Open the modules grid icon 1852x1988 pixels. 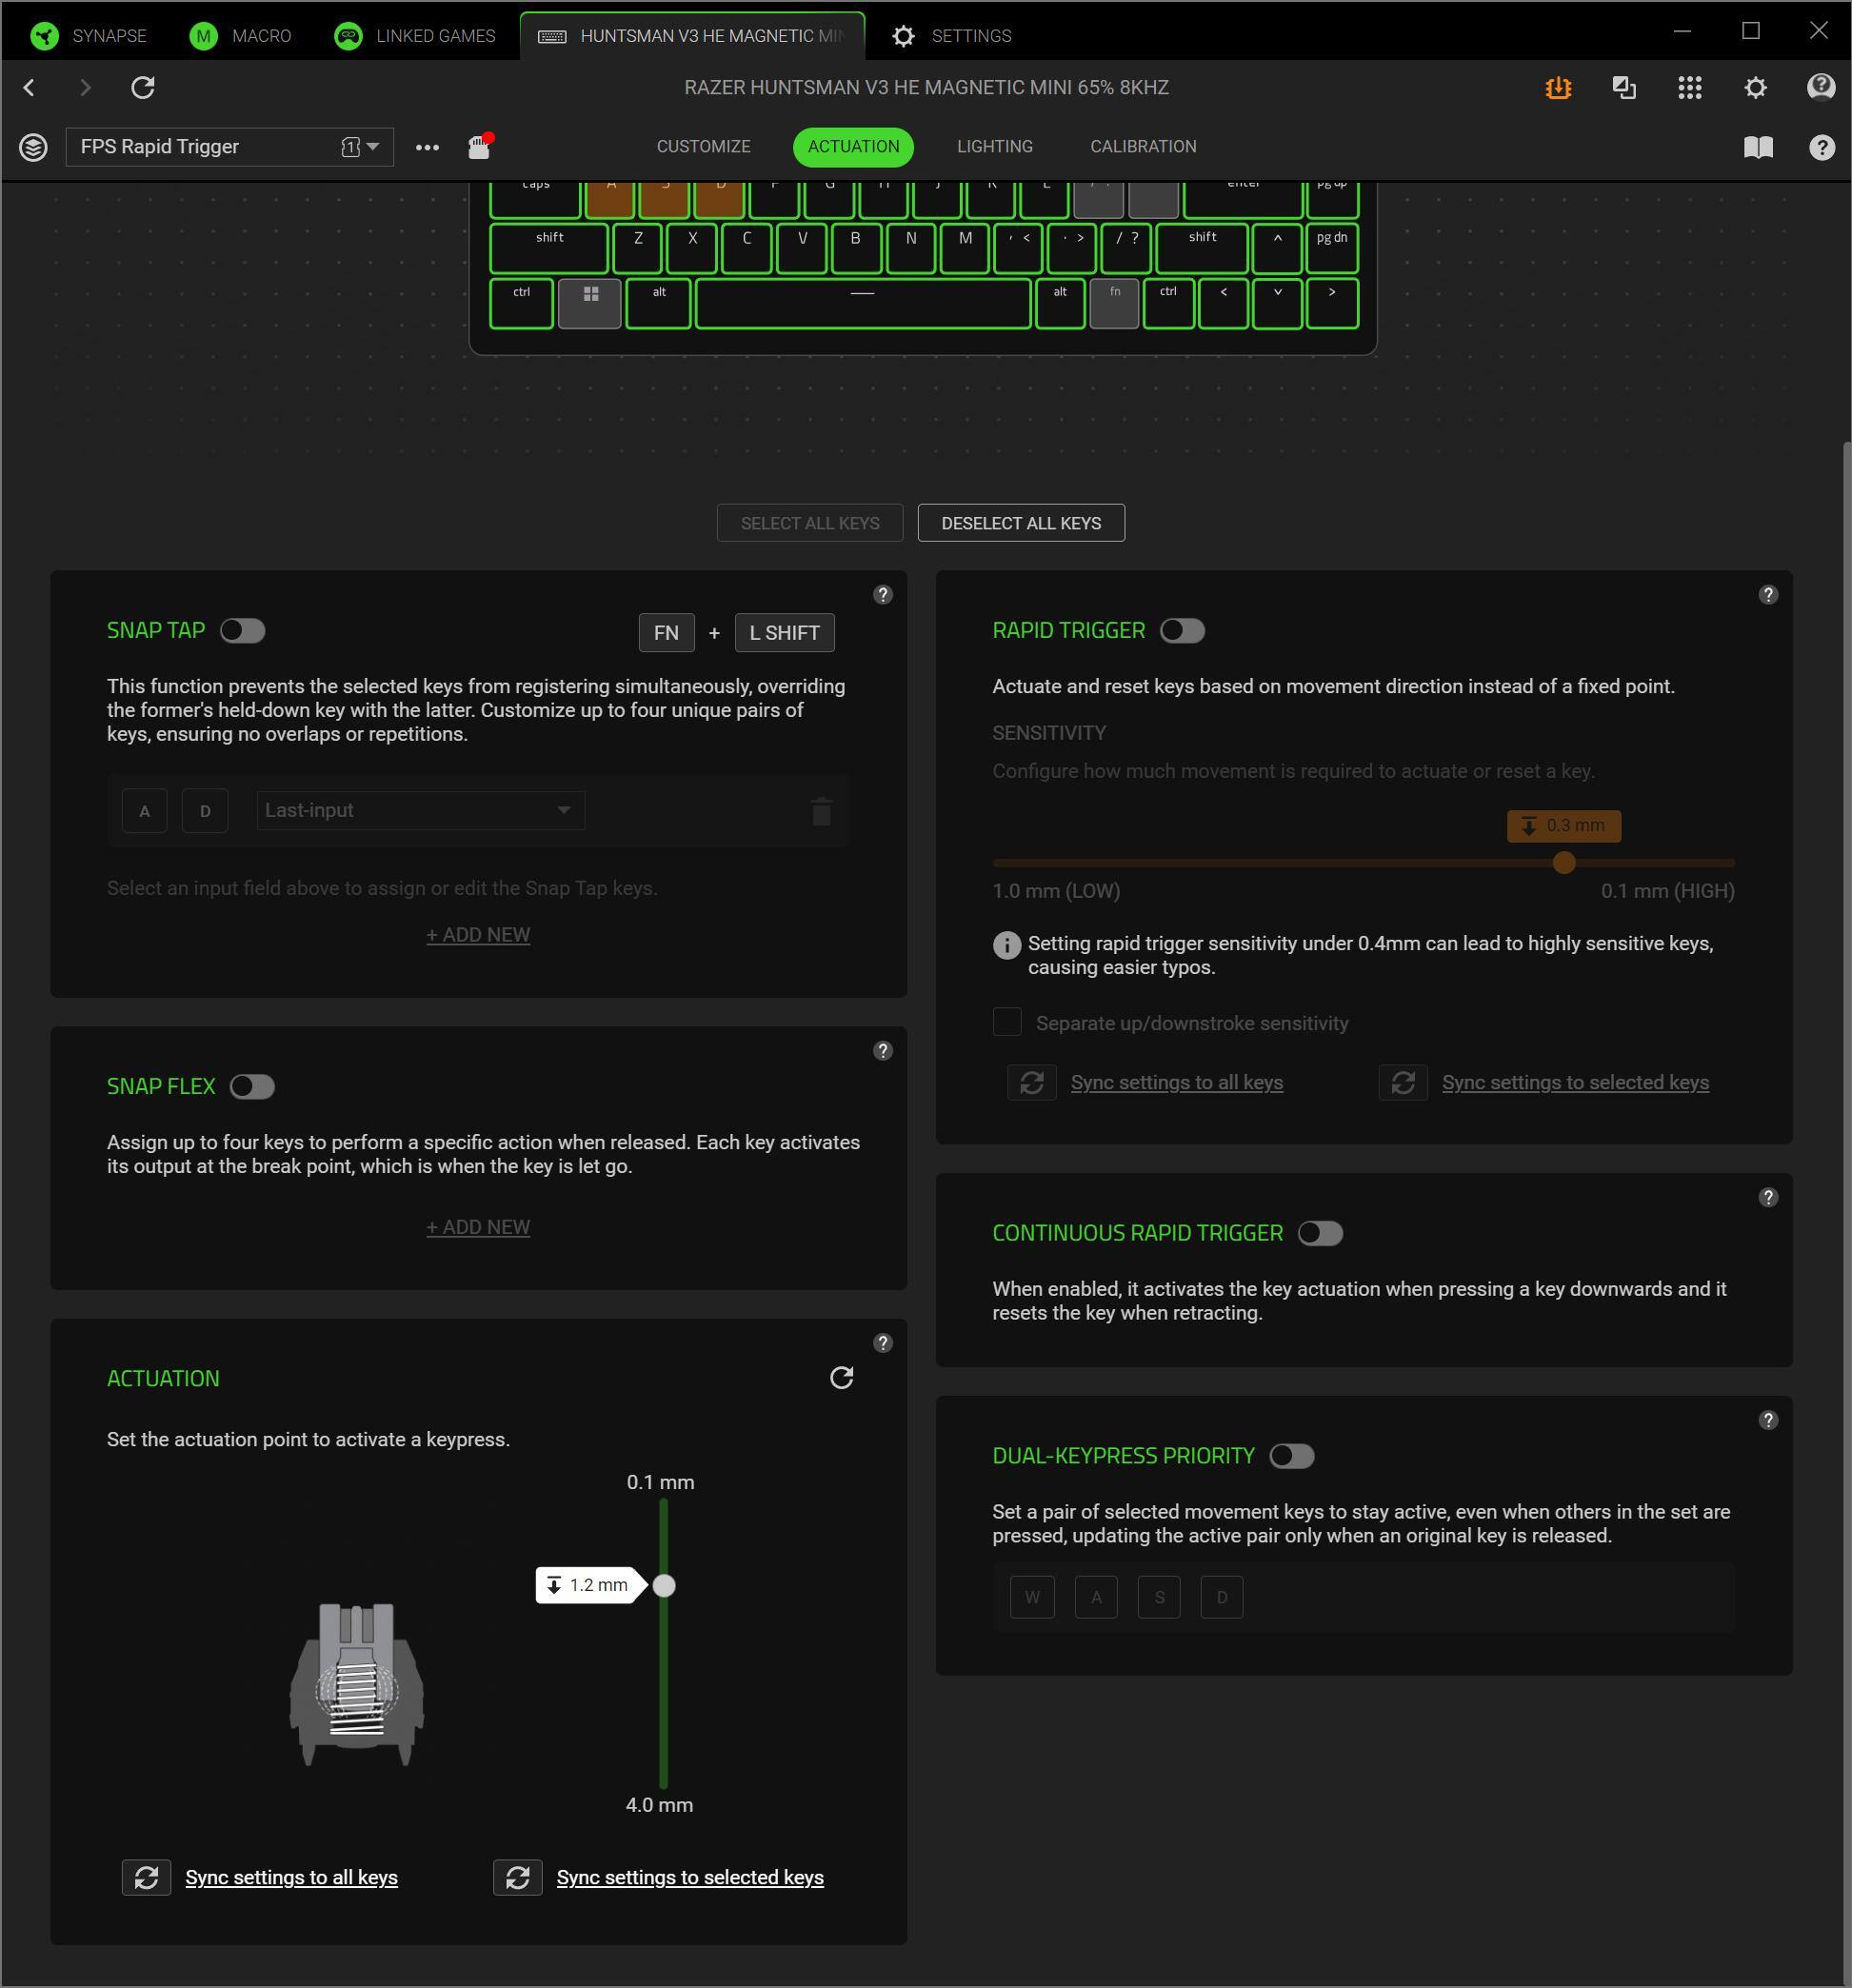tap(1690, 88)
